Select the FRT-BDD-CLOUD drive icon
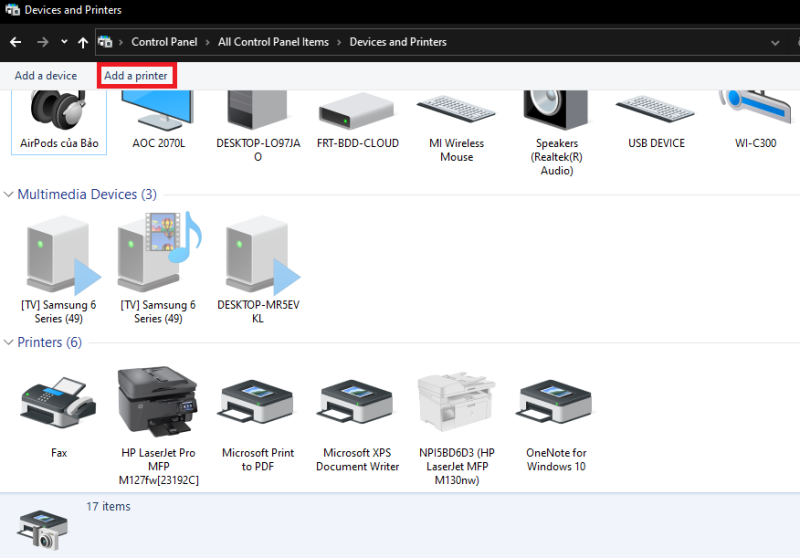Image resolution: width=800 pixels, height=558 pixels. tap(357, 111)
